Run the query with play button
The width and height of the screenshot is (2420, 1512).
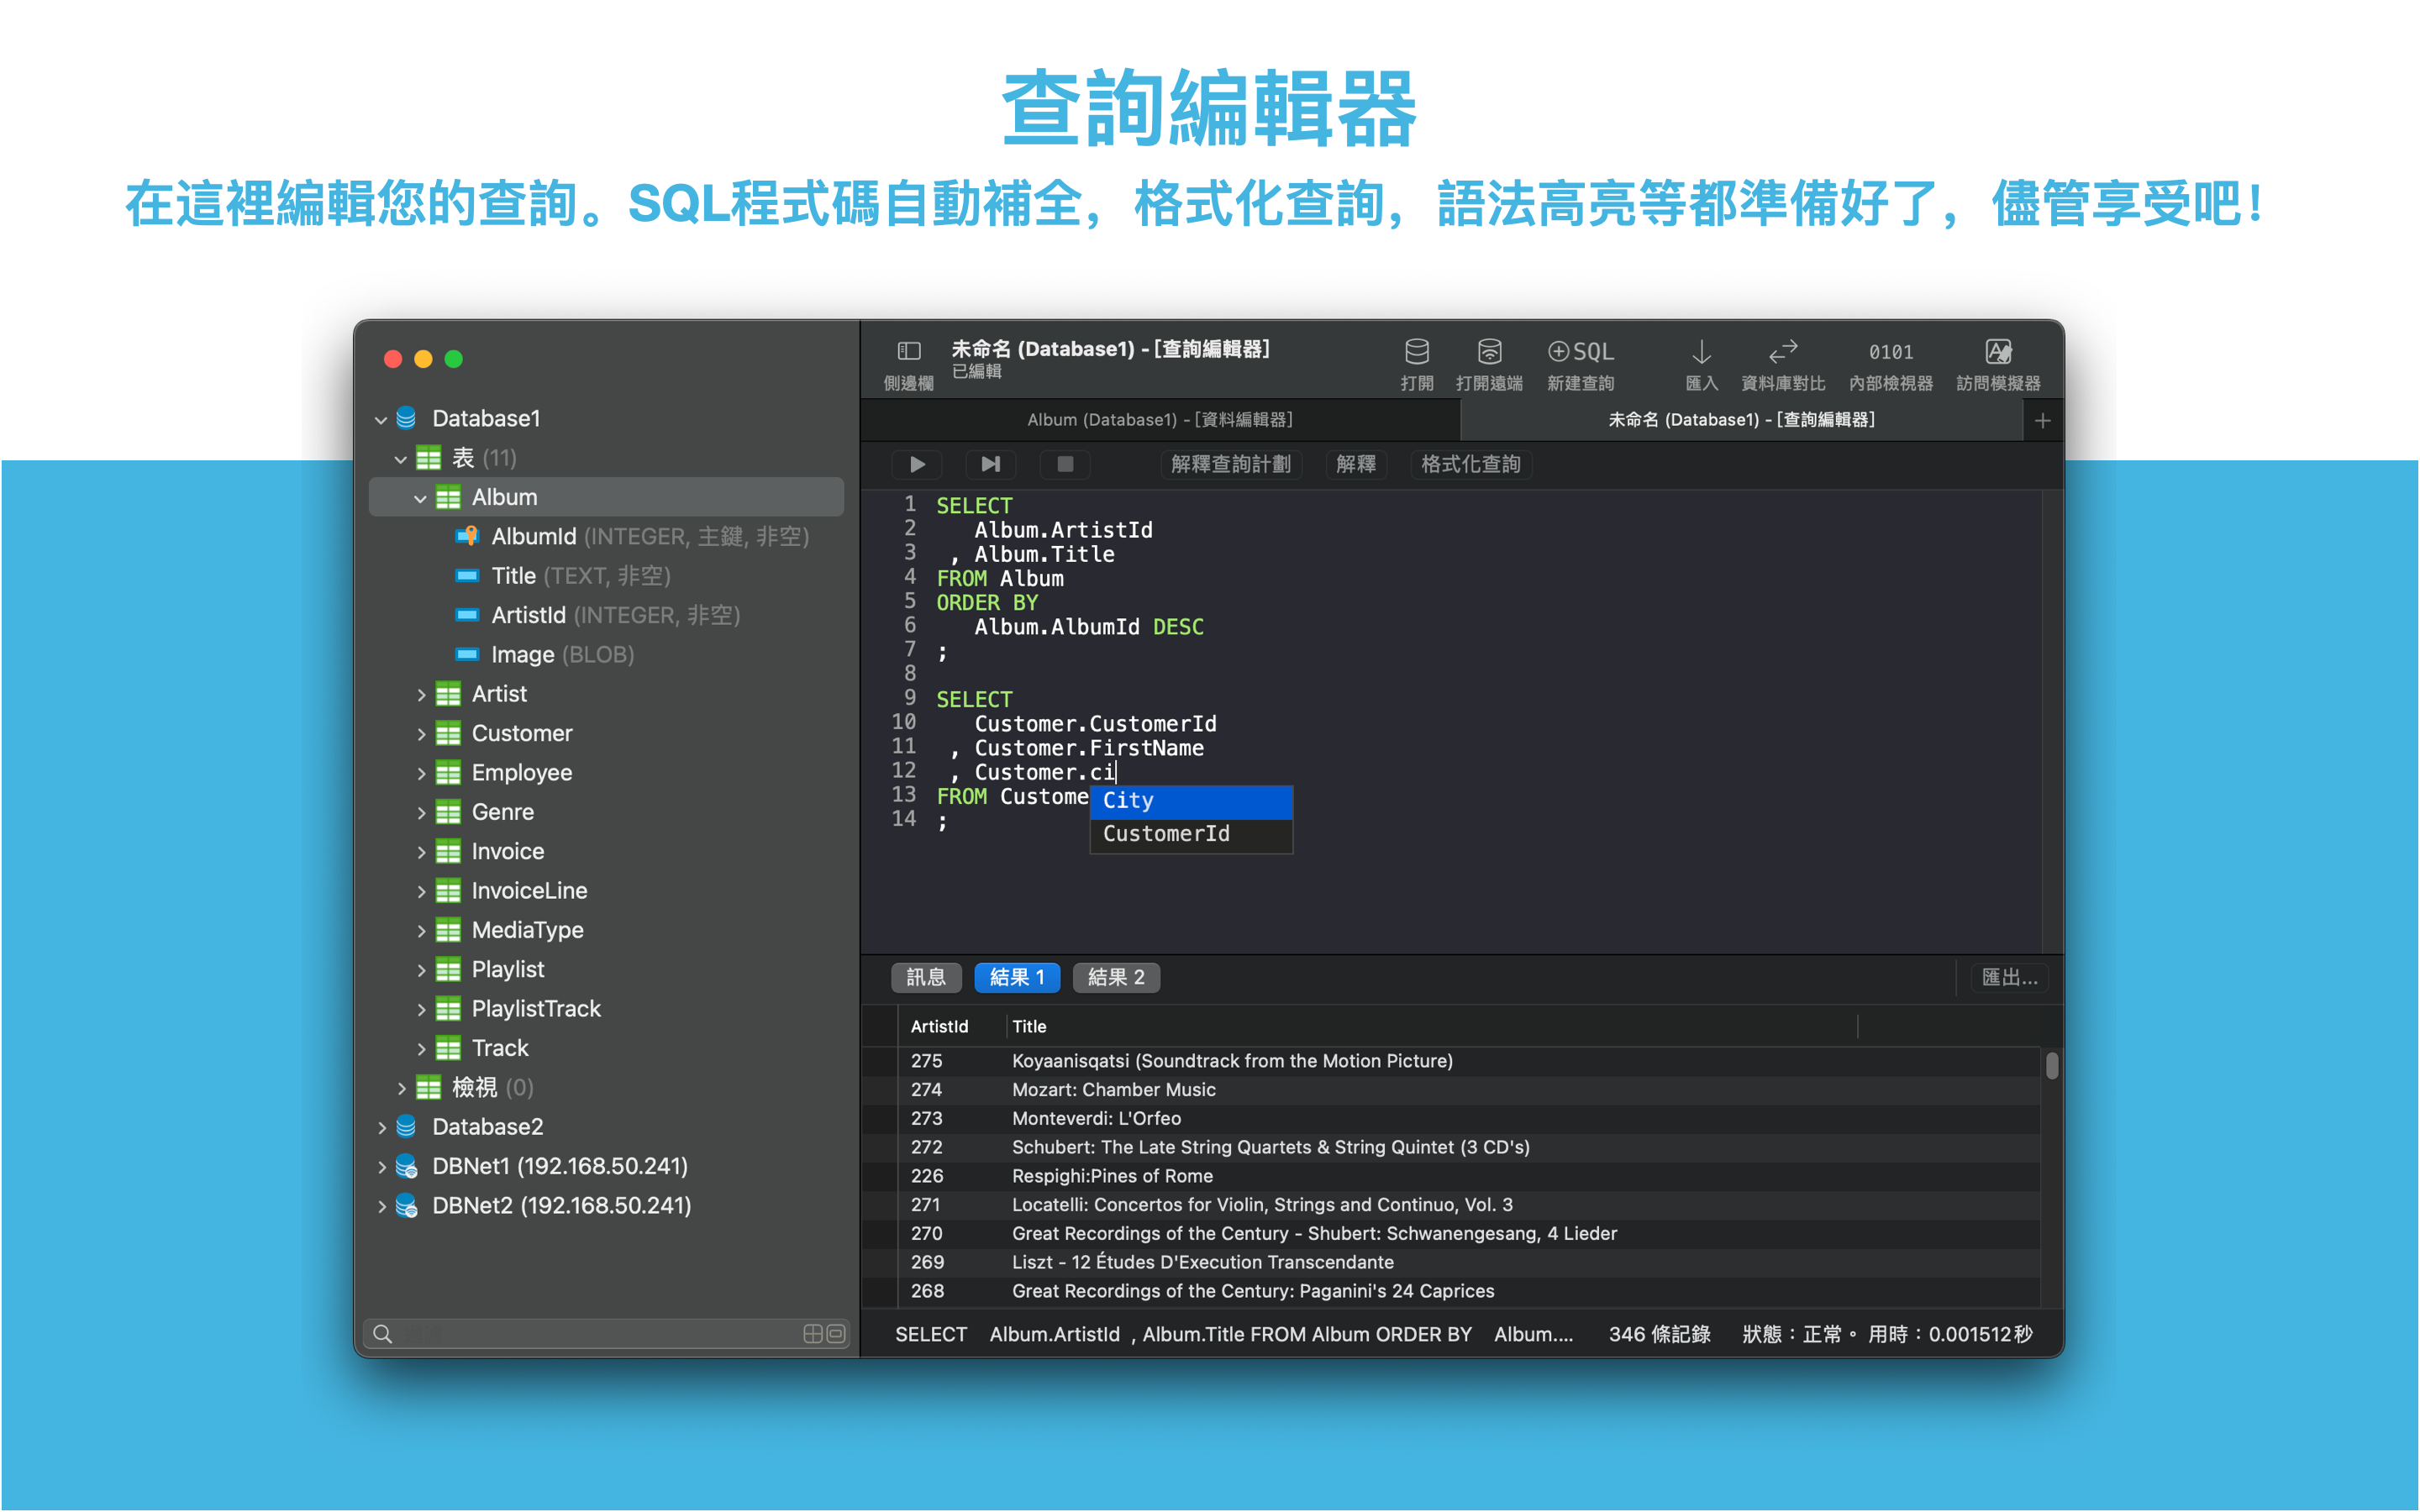(x=917, y=464)
